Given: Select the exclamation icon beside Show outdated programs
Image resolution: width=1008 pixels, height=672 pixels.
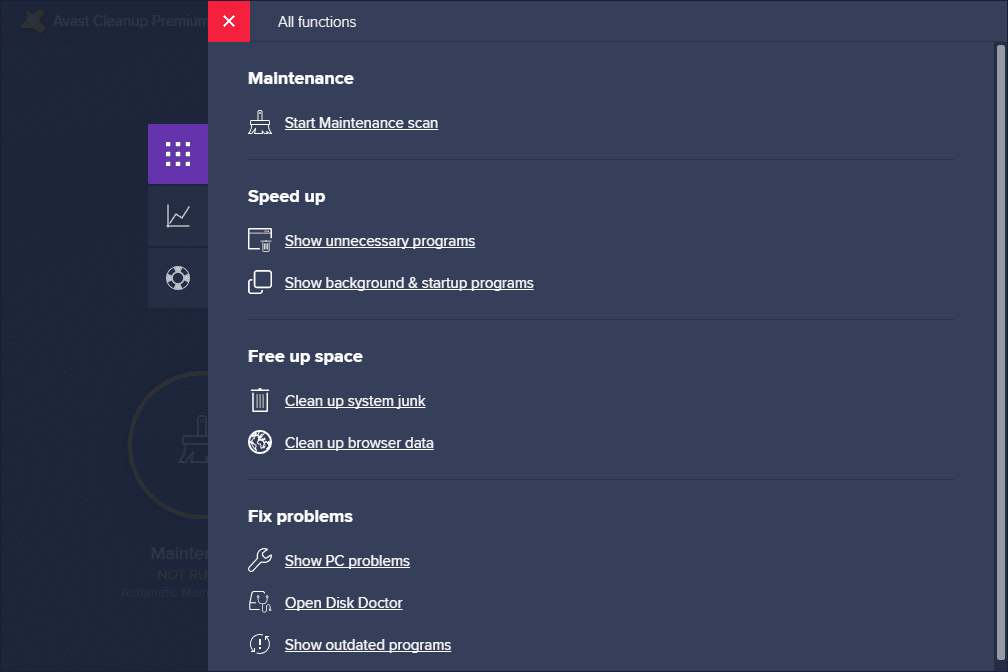Looking at the screenshot, I should tap(260, 644).
